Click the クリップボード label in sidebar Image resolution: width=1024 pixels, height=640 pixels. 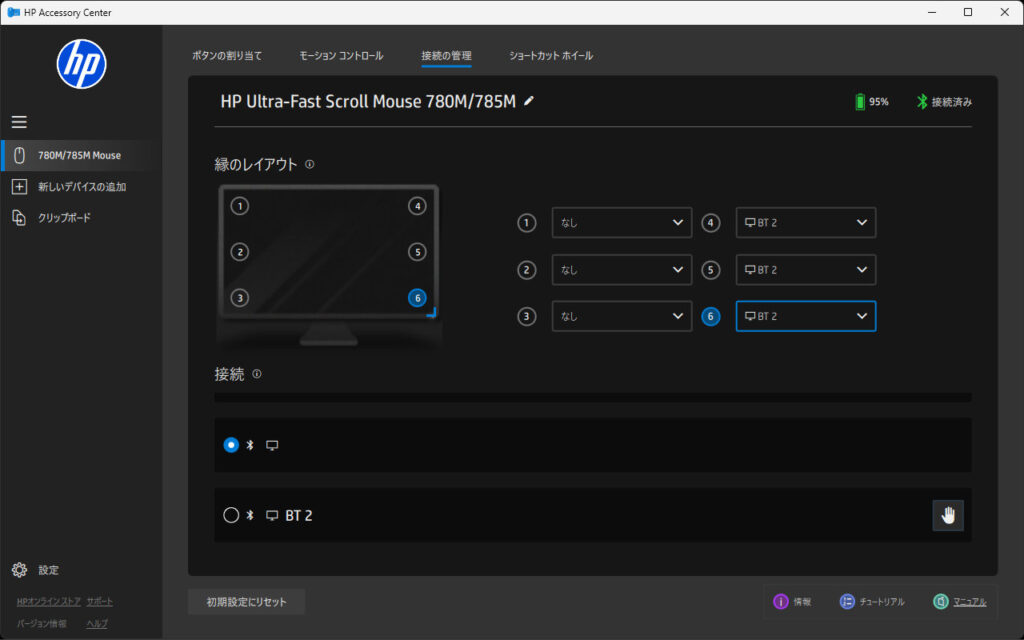pos(64,217)
